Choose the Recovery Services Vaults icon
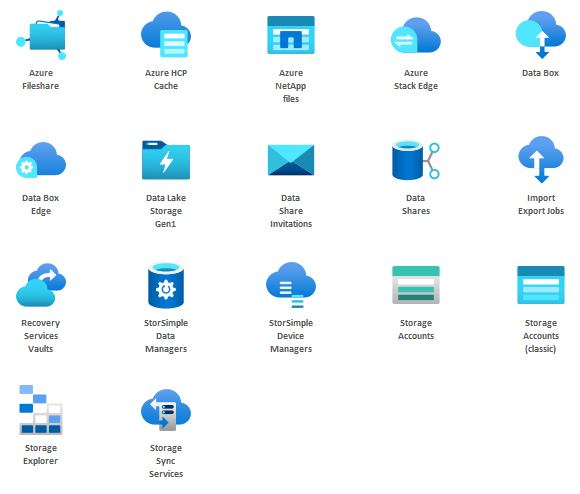This screenshot has height=494, width=580. click(x=41, y=285)
